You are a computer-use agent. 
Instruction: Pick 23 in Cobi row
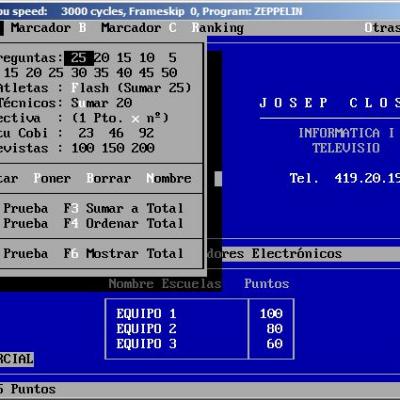[x=86, y=133]
